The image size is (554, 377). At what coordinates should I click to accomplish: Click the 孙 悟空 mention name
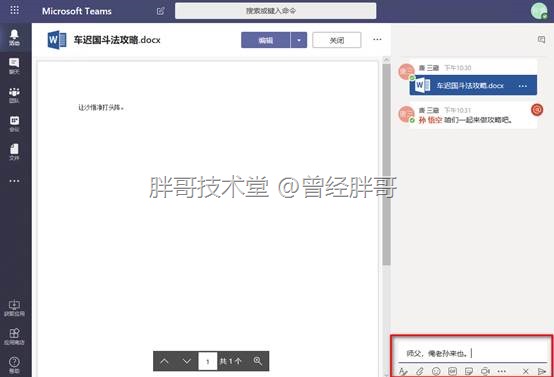(430, 120)
